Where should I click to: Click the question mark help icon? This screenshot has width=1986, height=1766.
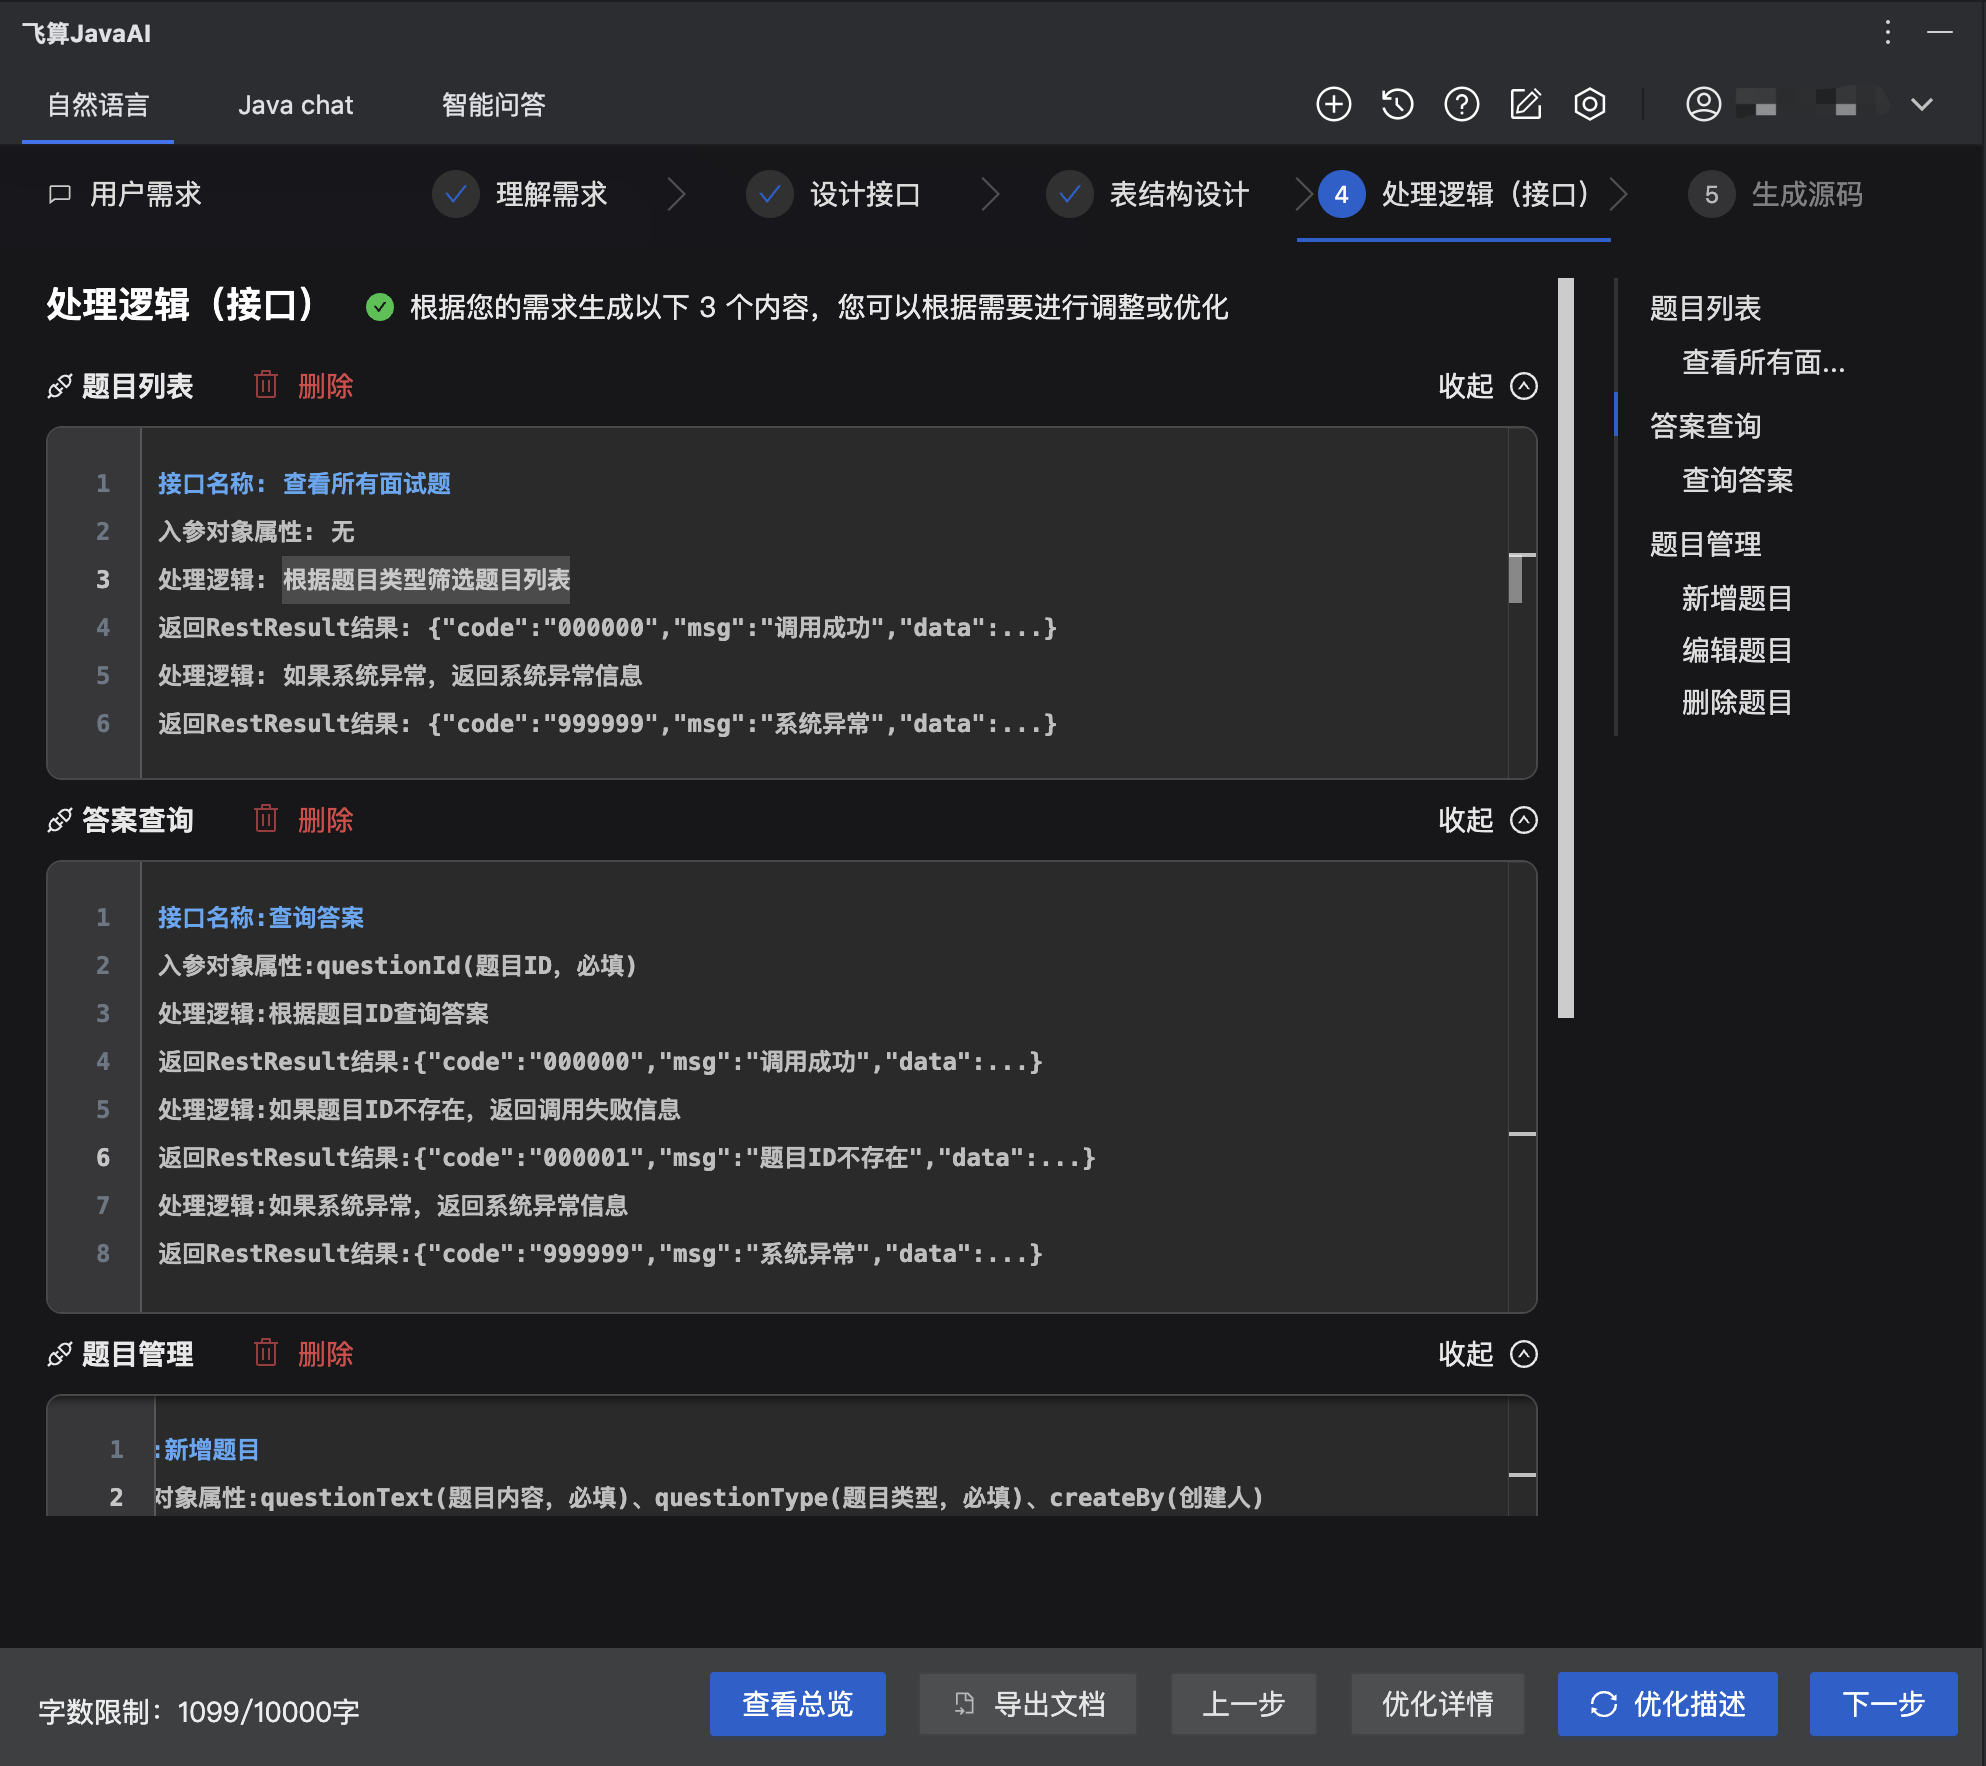1461,104
